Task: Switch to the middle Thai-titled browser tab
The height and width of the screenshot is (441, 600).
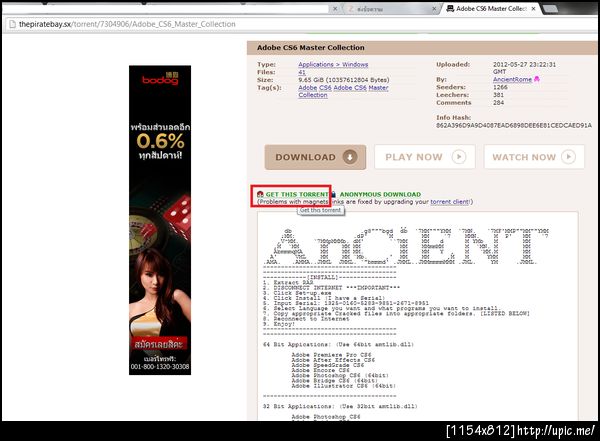Action: pos(390,8)
